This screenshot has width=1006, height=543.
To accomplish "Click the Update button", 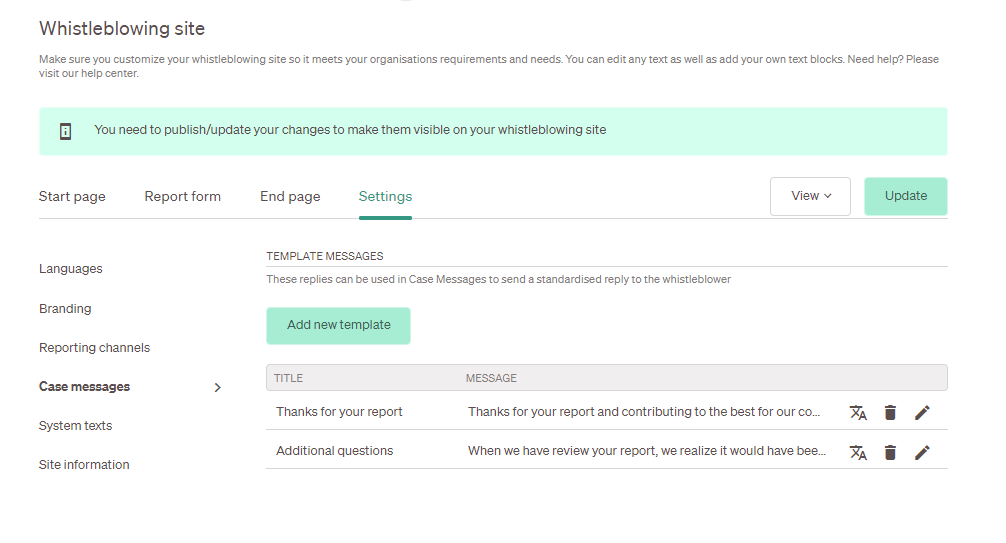I will click(x=905, y=196).
